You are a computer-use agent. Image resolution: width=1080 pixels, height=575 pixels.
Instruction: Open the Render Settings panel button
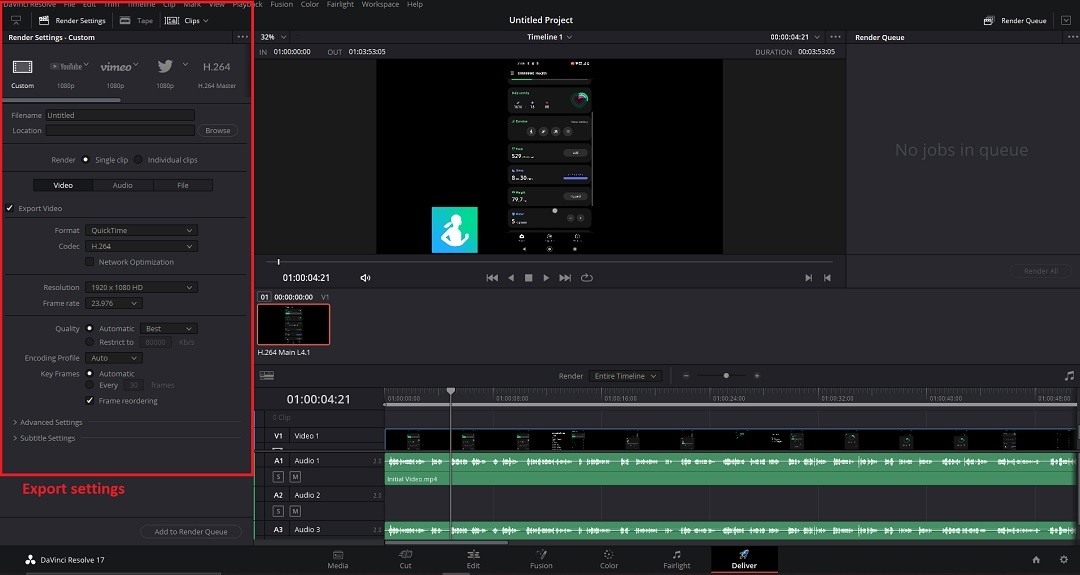click(72, 21)
